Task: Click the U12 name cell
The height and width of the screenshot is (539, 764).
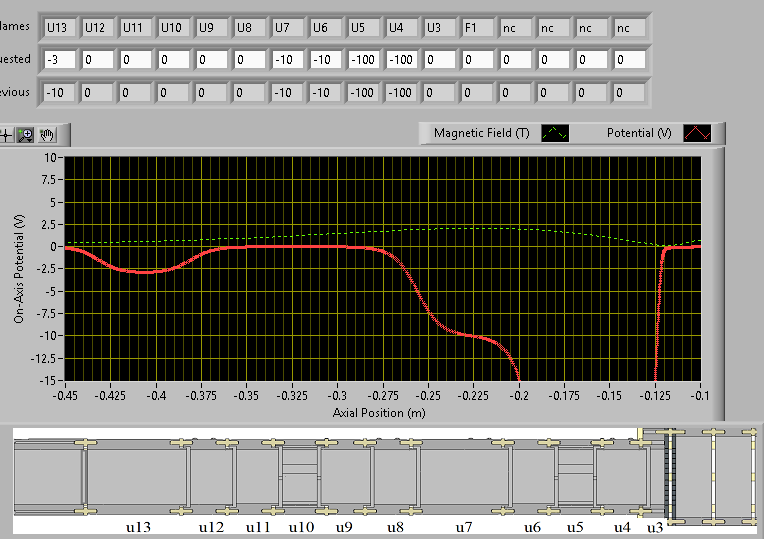Action: [x=98, y=28]
